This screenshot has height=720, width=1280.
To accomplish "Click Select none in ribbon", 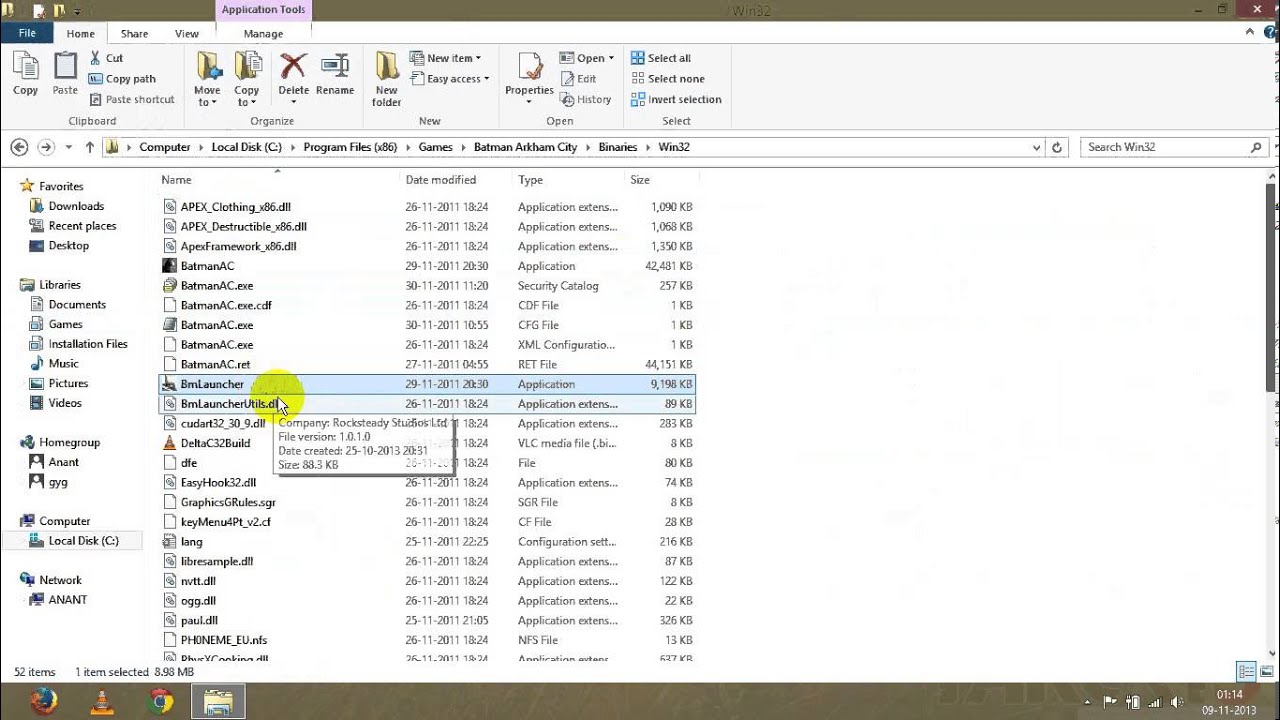I will 667,79.
